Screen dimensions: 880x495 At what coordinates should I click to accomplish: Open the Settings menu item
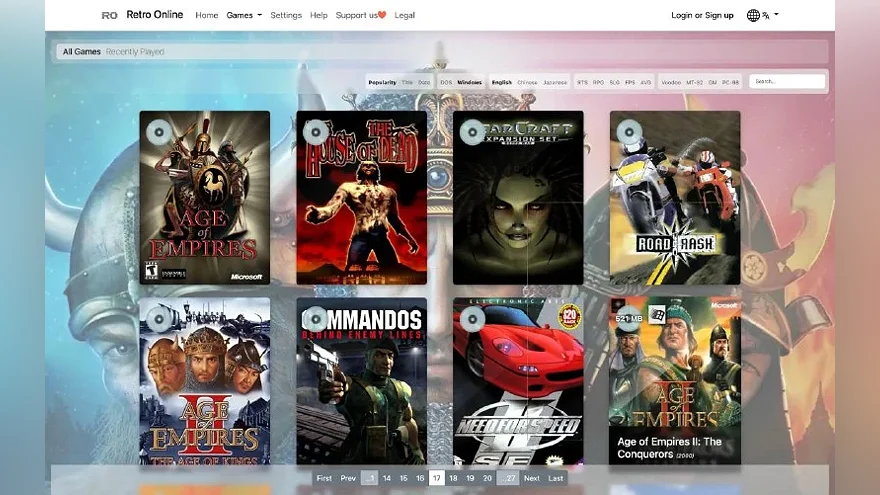286,15
